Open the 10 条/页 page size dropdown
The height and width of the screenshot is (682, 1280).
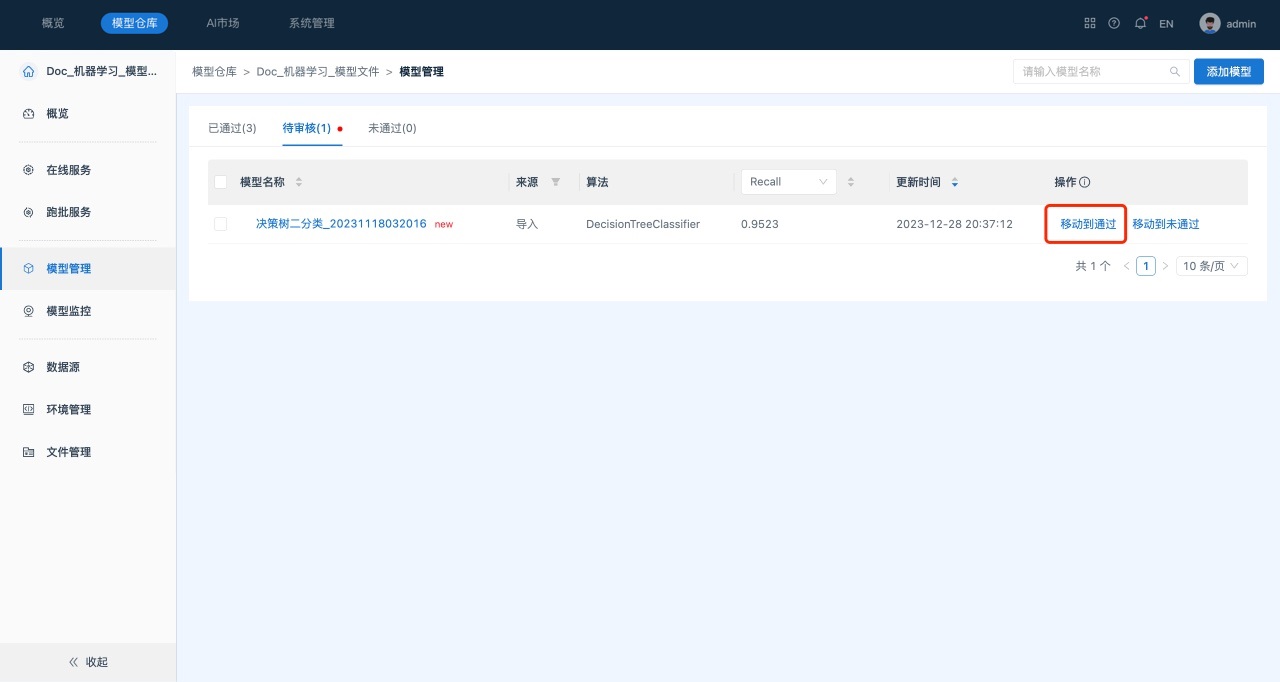click(1212, 266)
